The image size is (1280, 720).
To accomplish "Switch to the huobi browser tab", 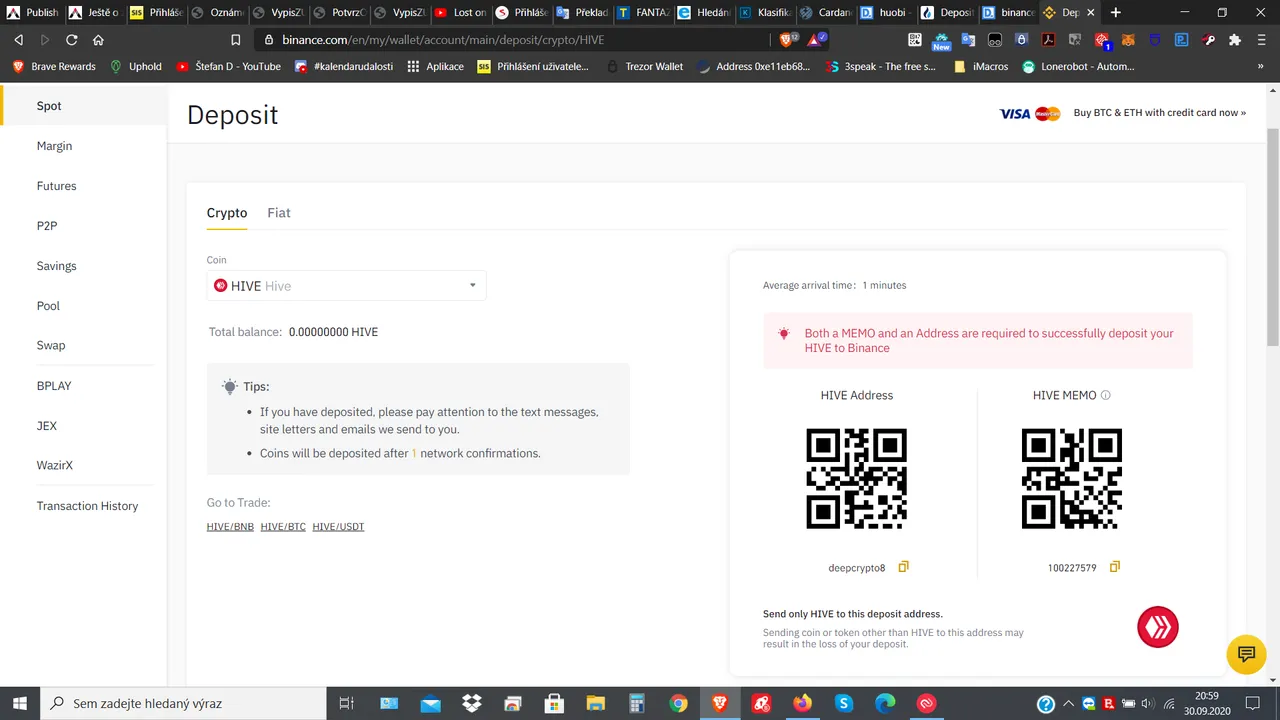I will pyautogui.click(x=884, y=12).
